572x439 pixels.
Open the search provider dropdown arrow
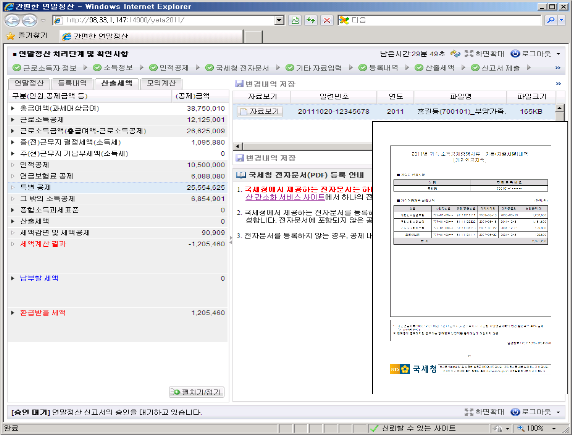click(x=562, y=20)
